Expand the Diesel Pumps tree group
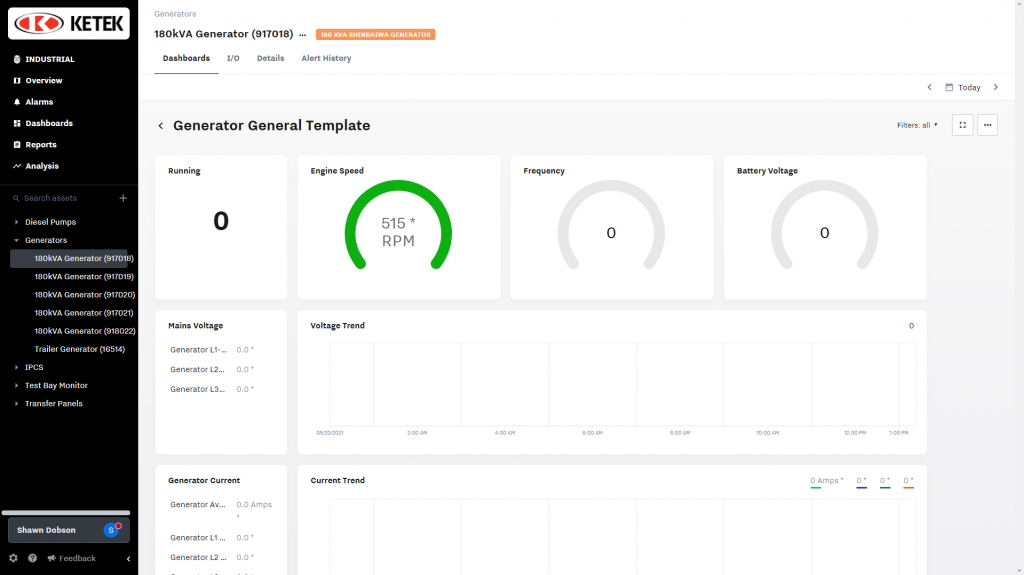Screen dimensions: 1024x575 click(x=16, y=222)
